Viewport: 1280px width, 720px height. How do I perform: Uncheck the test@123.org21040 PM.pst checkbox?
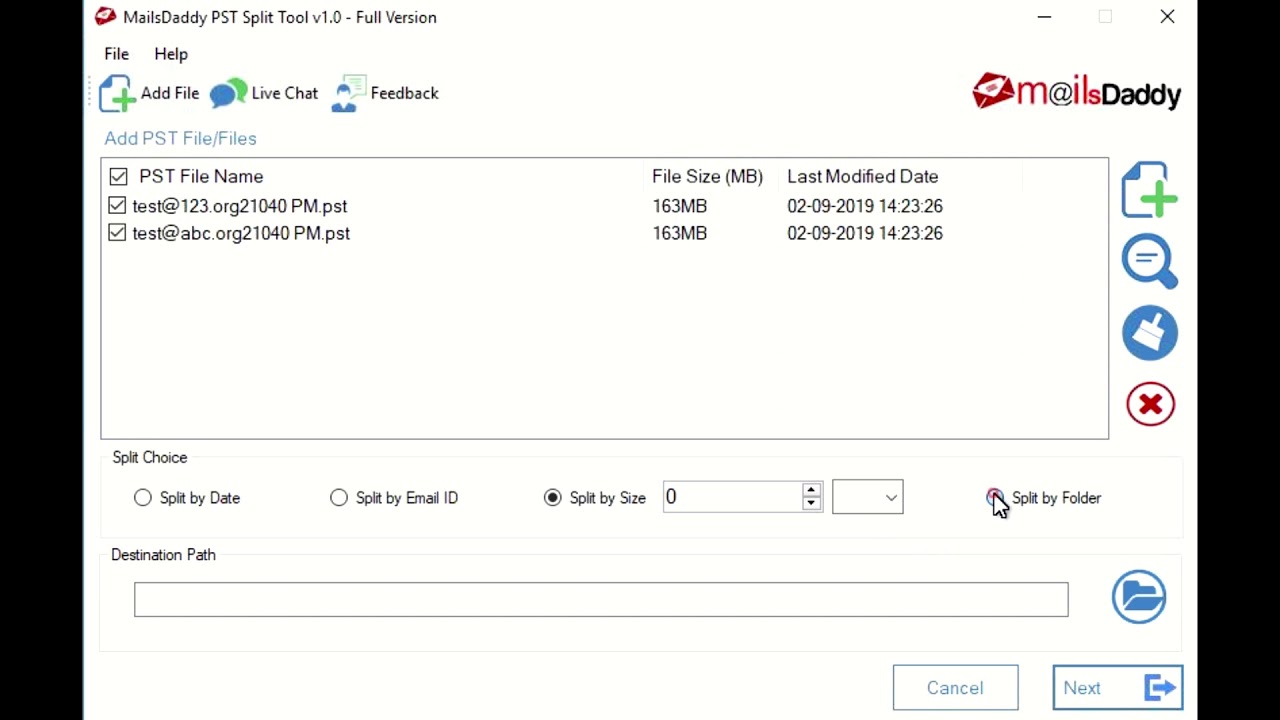(x=117, y=205)
